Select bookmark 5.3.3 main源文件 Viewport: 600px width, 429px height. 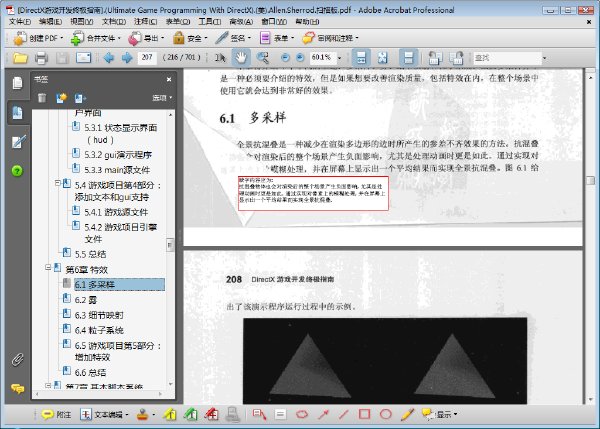click(117, 170)
